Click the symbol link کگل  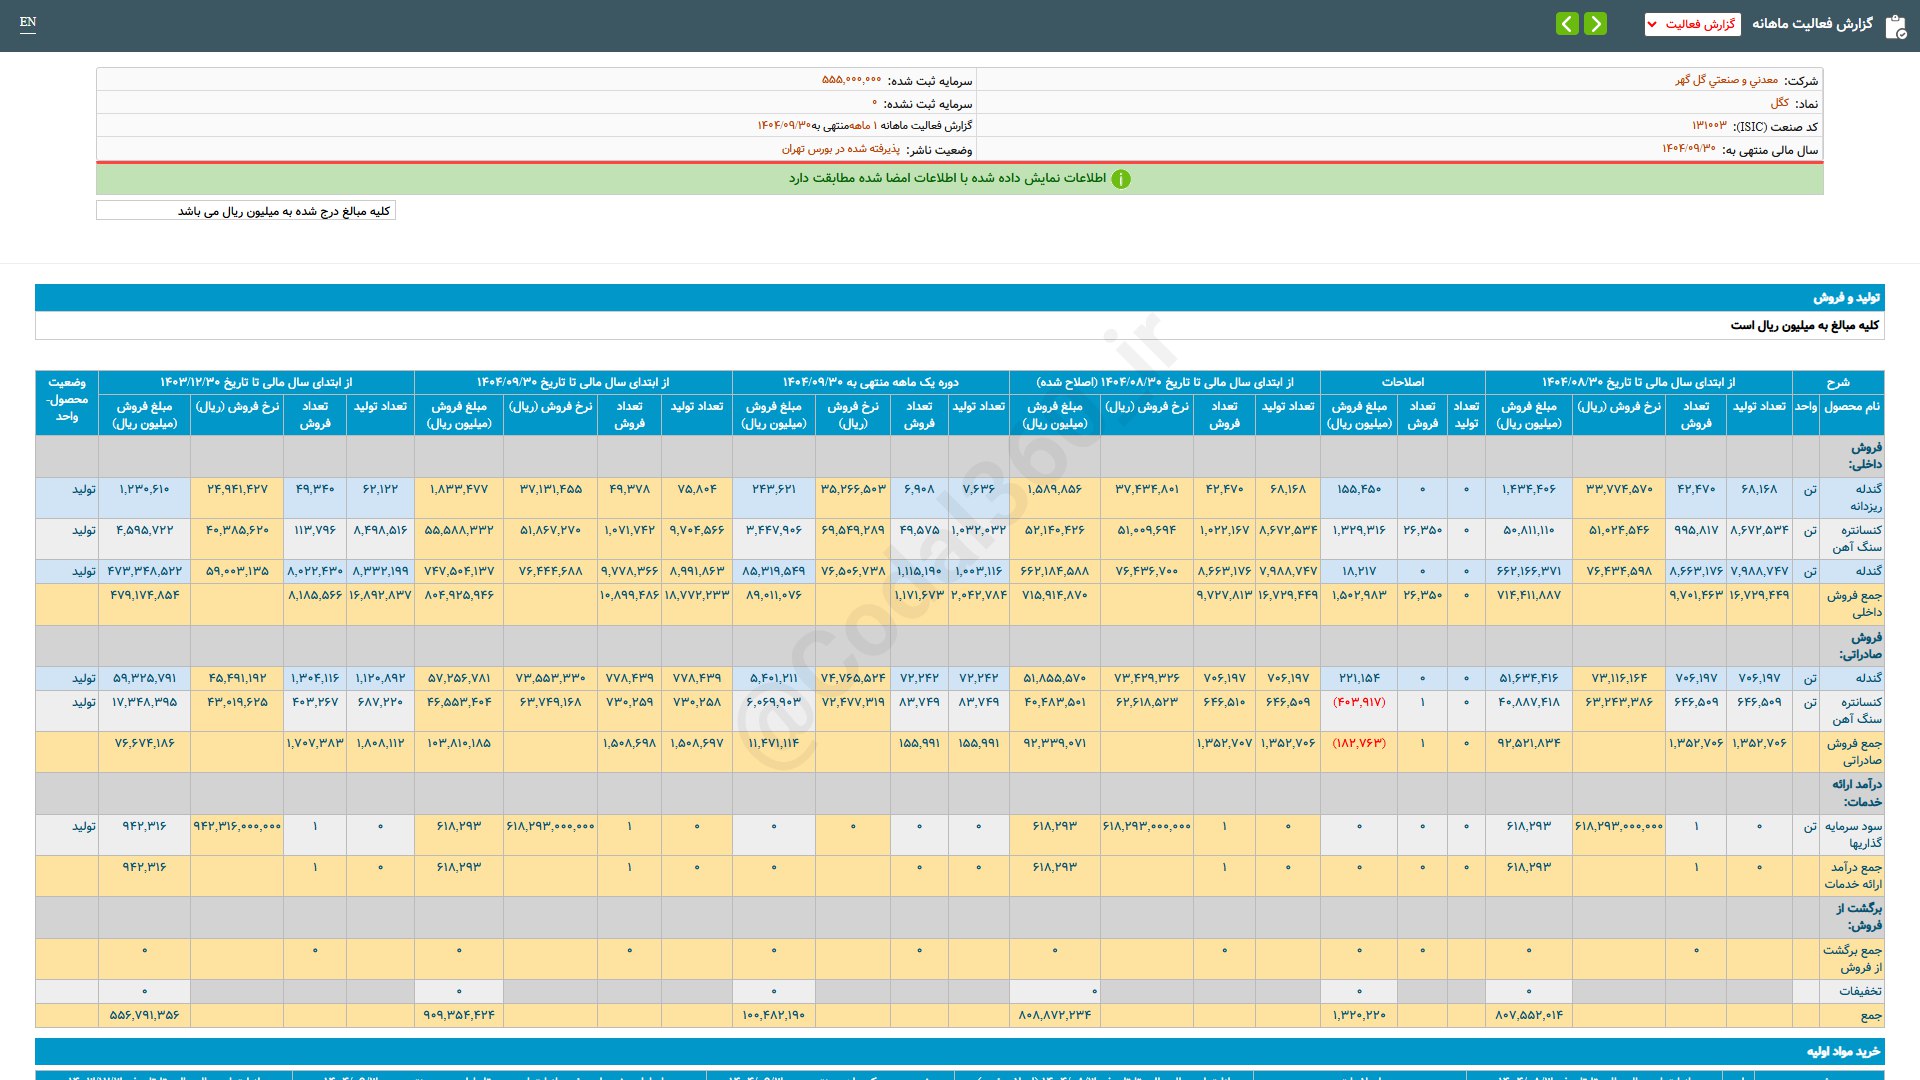[x=1779, y=103]
